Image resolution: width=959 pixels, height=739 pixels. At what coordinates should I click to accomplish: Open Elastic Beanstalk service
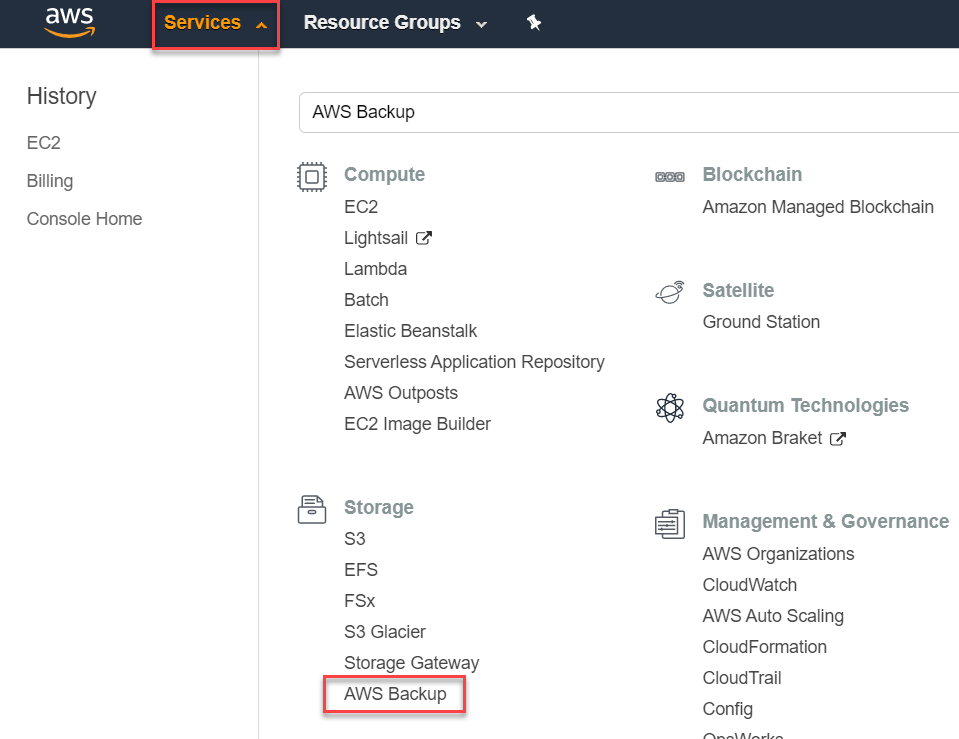pos(410,331)
